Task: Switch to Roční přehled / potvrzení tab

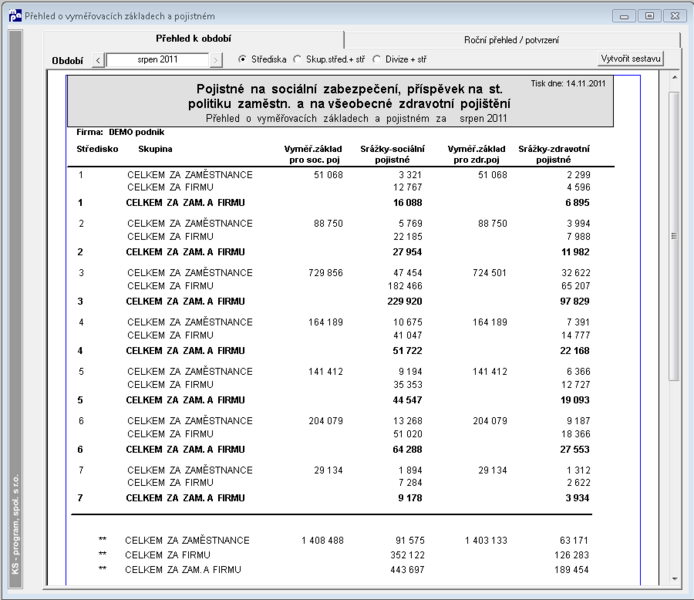Action: click(511, 40)
